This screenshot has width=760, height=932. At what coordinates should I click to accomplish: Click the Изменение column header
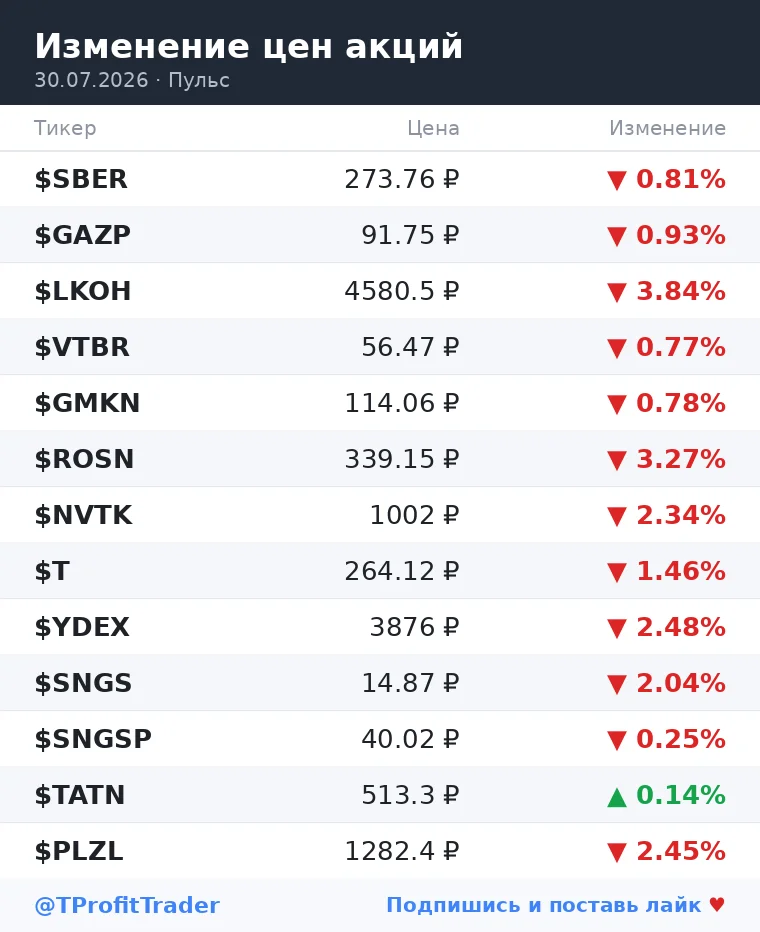coord(667,128)
